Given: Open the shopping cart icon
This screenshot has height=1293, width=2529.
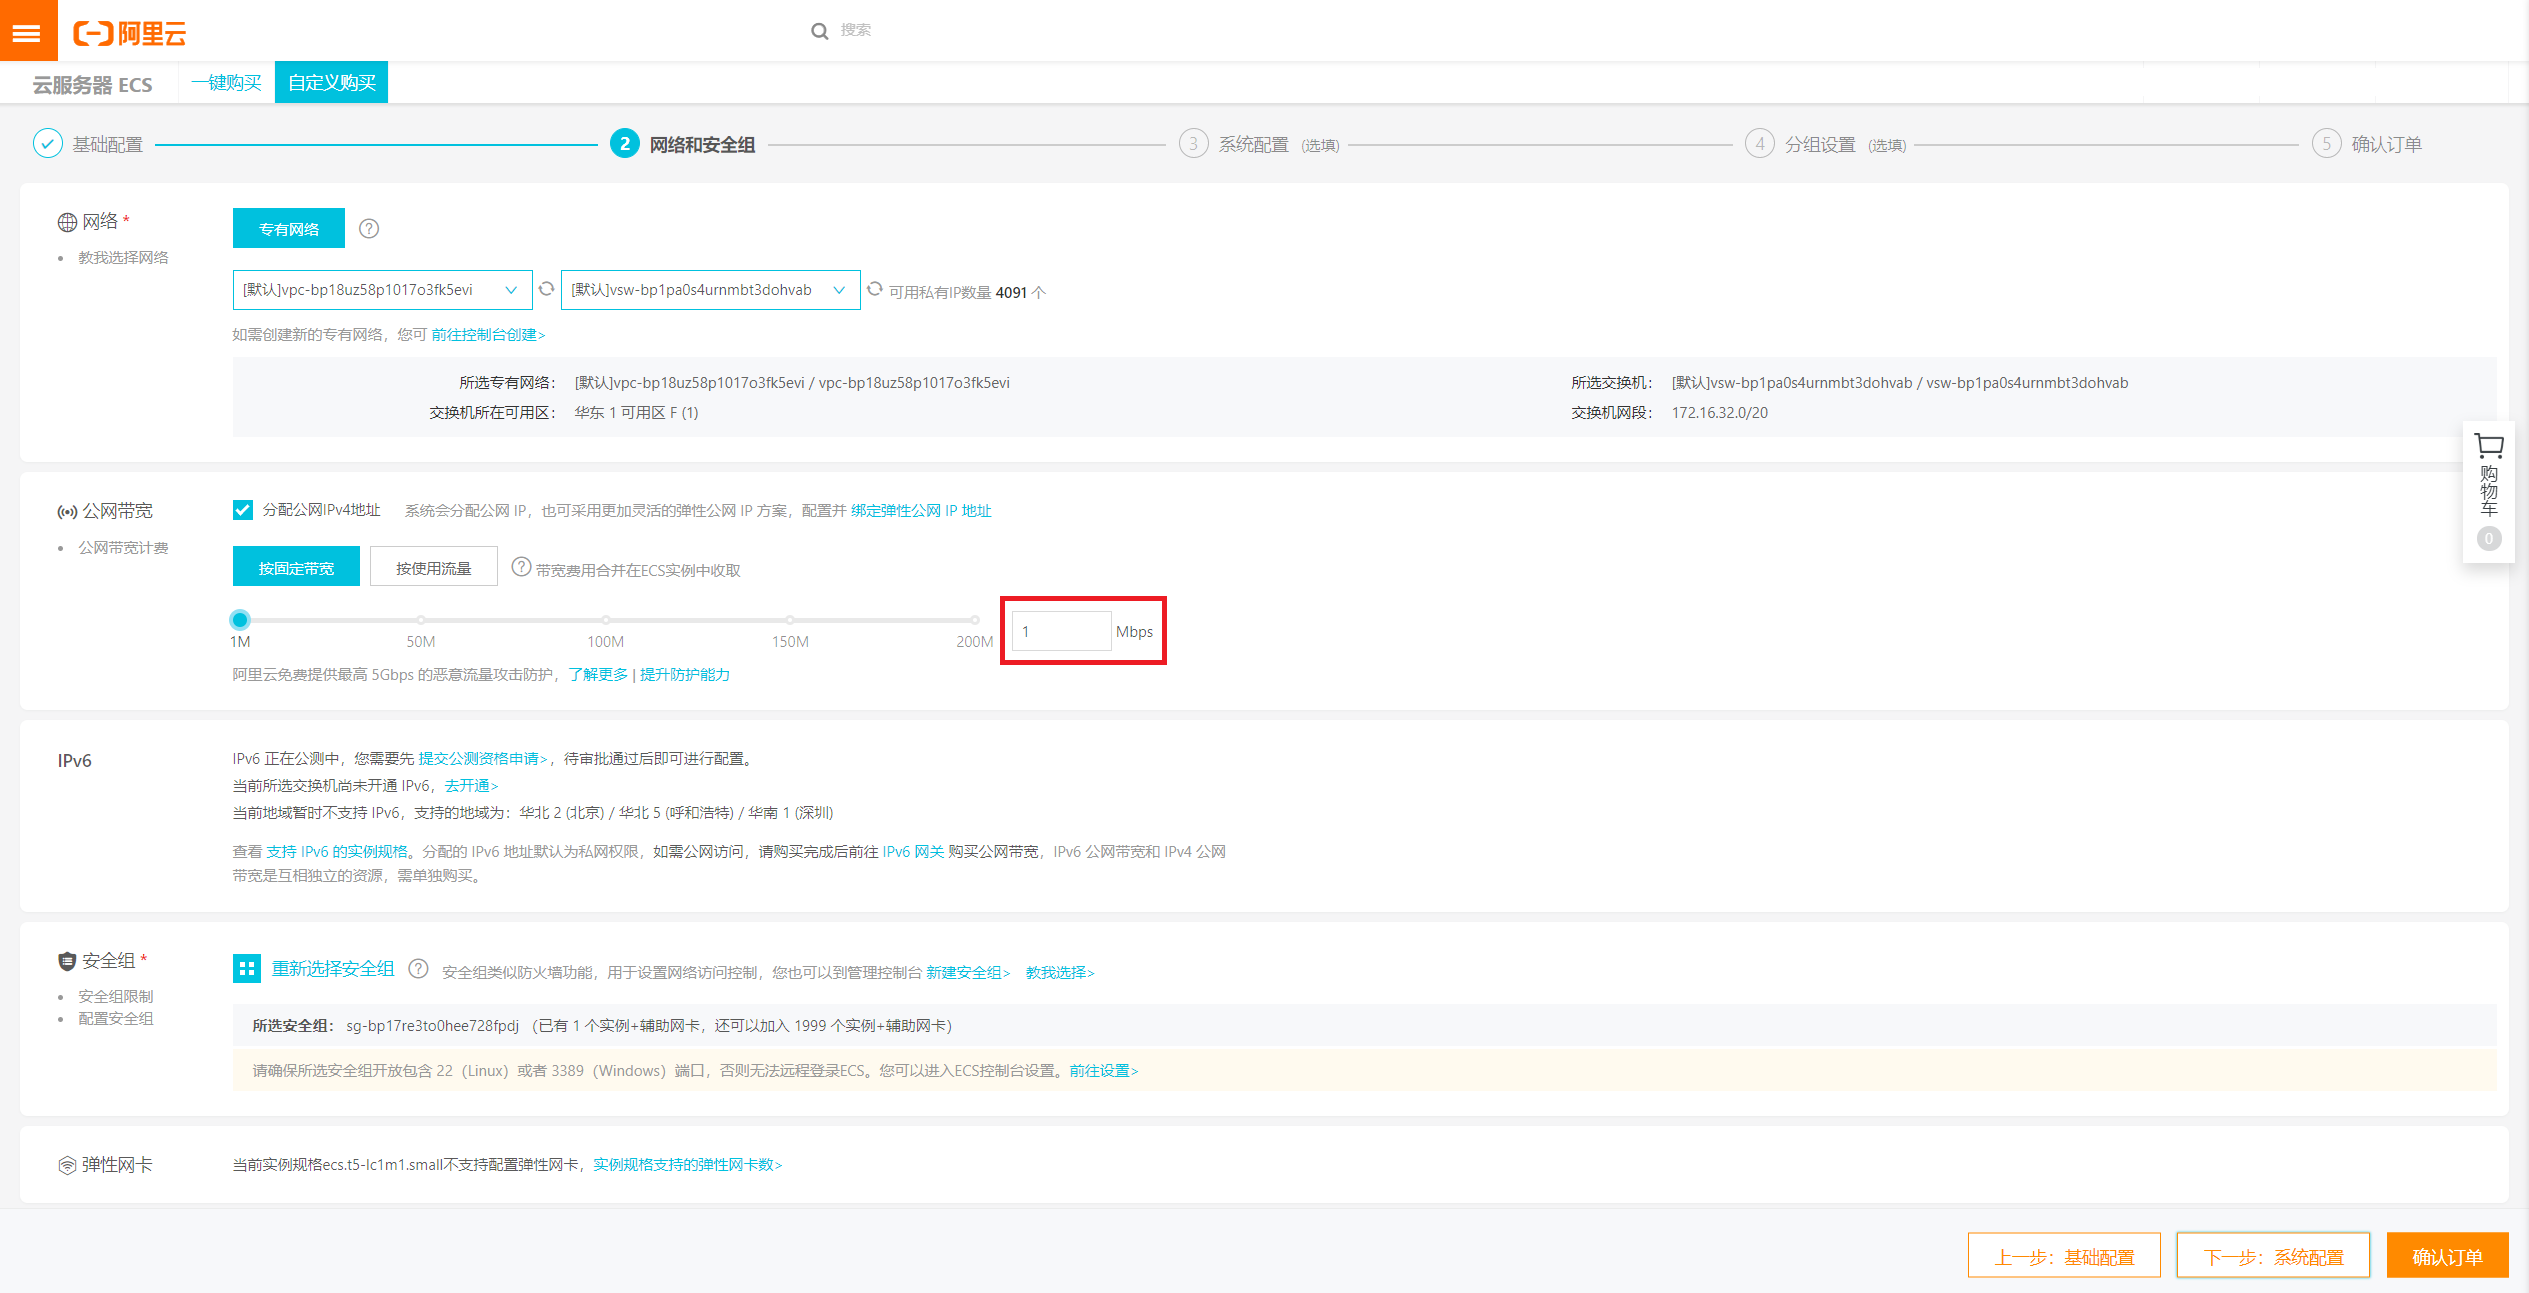Looking at the screenshot, I should (2488, 446).
